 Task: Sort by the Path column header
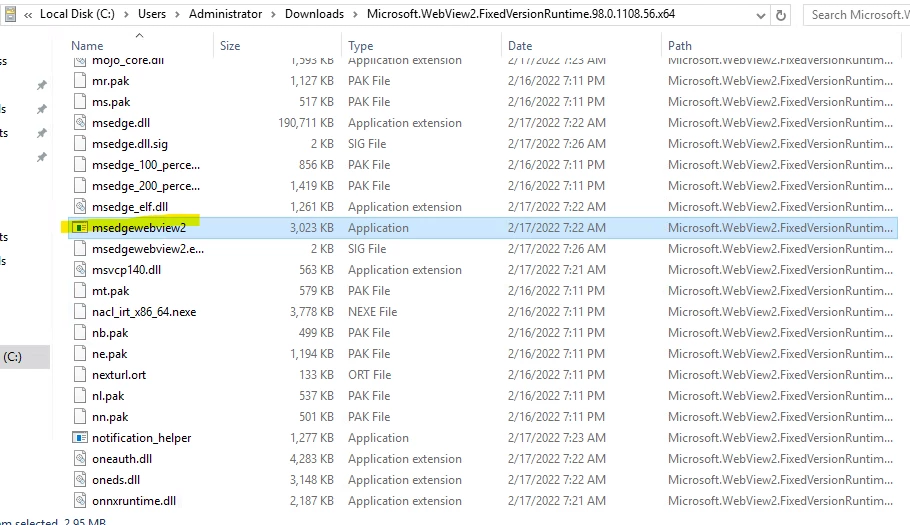[680, 46]
